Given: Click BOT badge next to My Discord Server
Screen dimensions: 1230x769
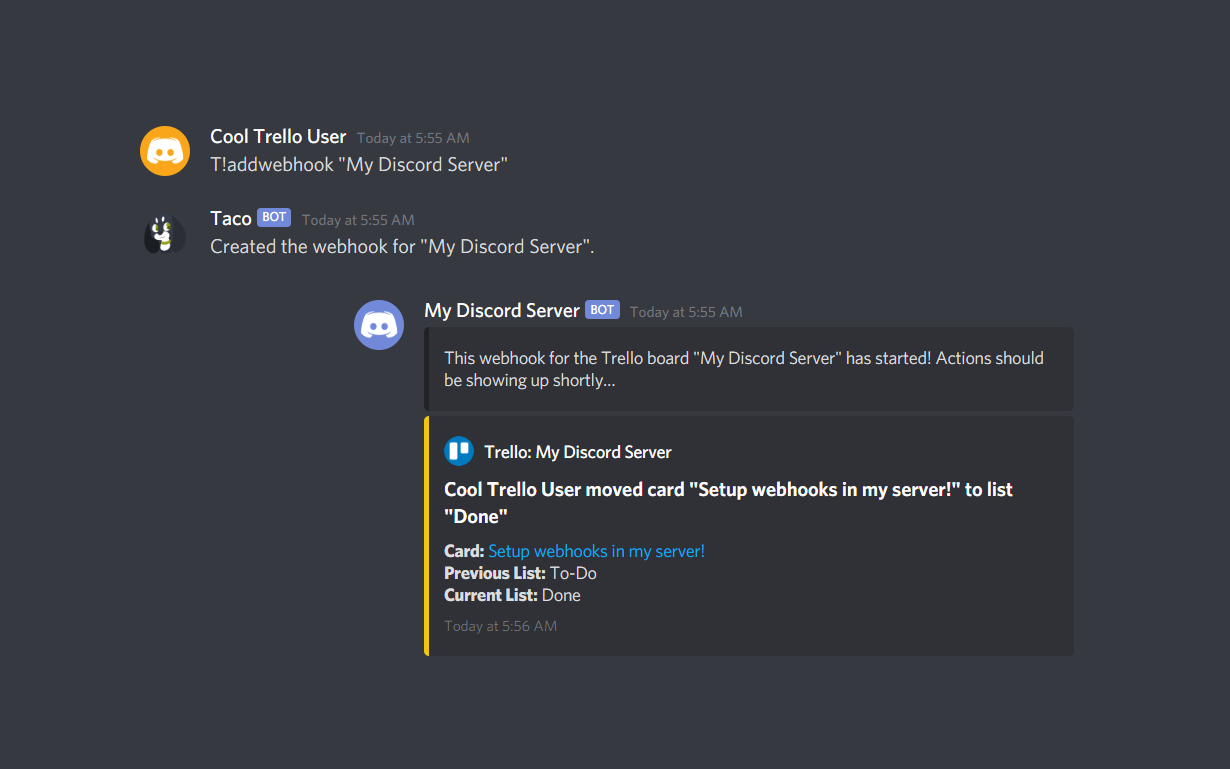Looking at the screenshot, I should coord(602,310).
